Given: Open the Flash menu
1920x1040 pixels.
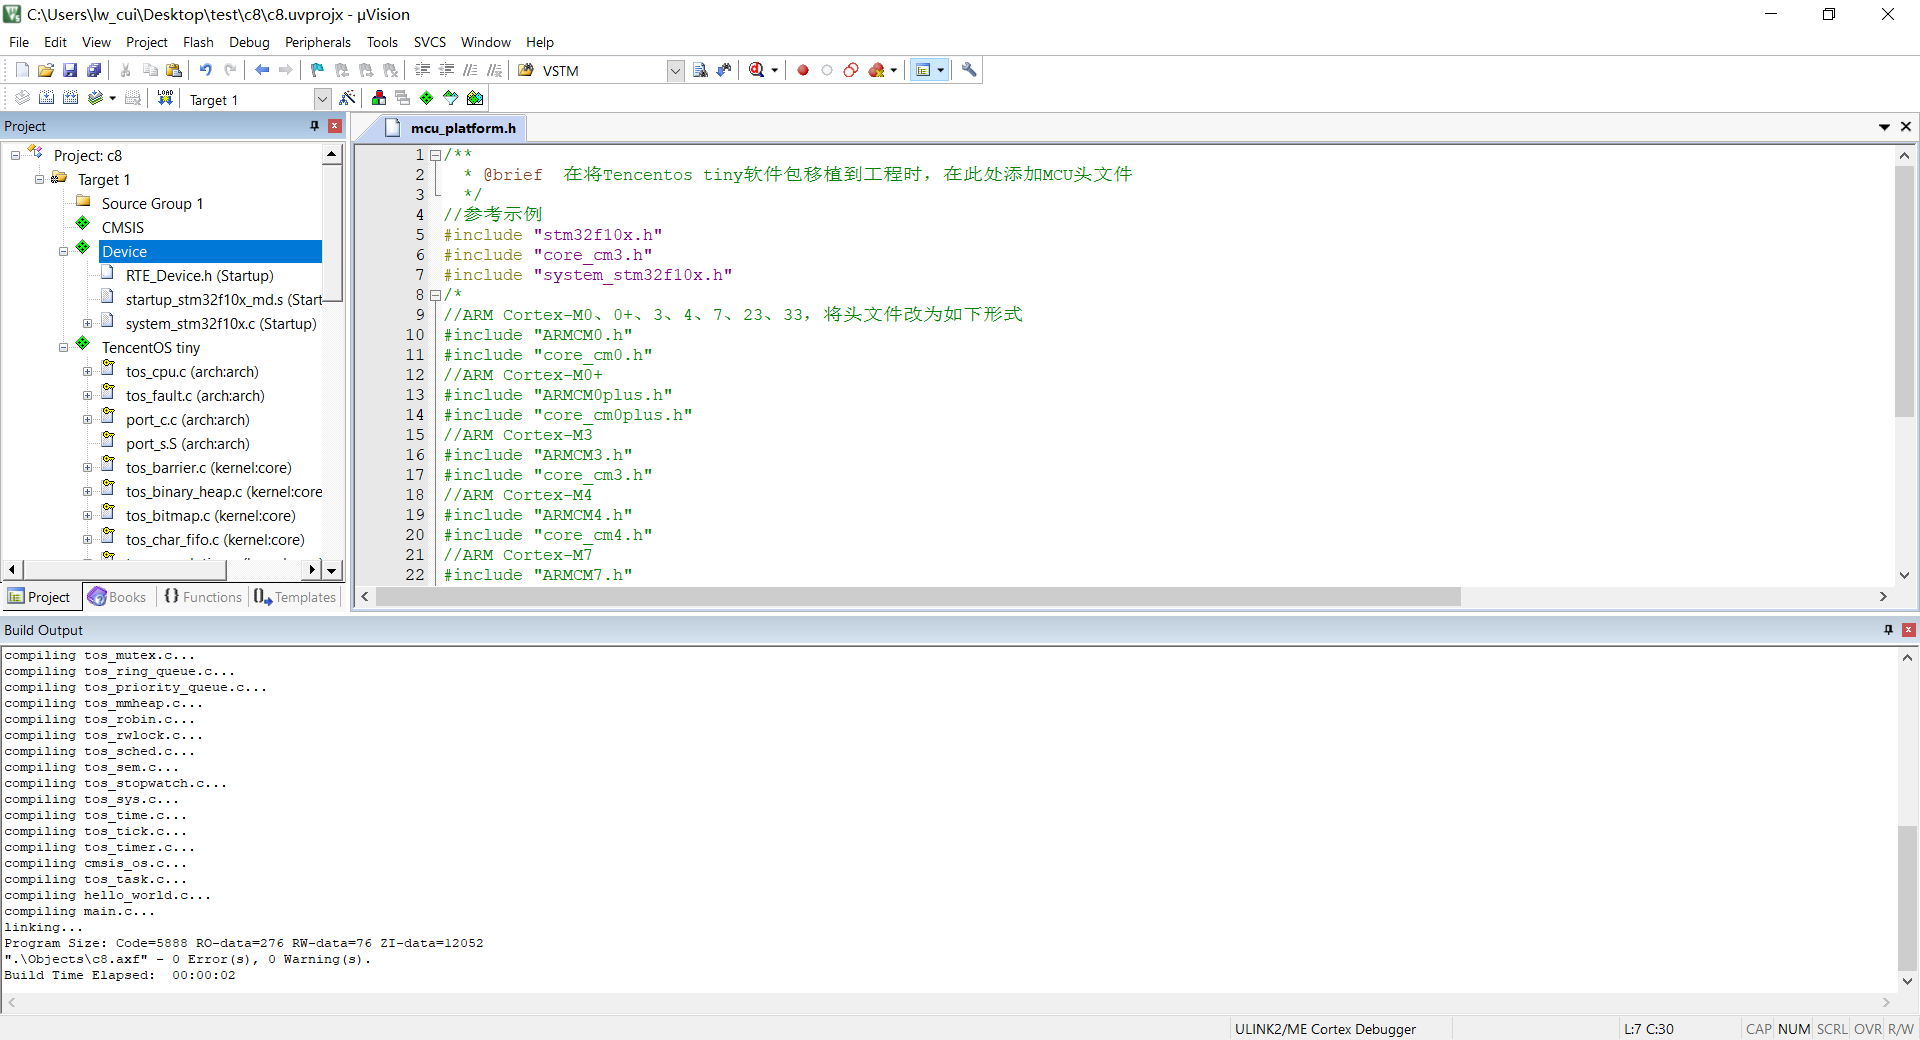Looking at the screenshot, I should click(x=198, y=42).
